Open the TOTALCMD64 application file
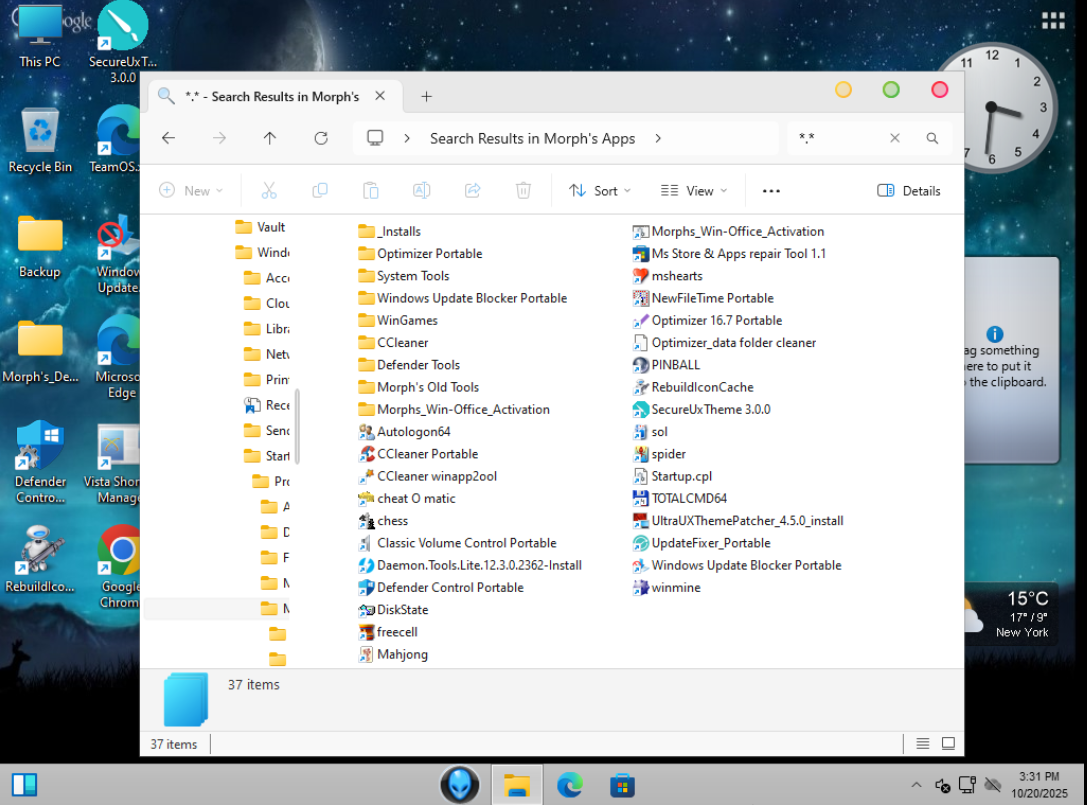The width and height of the screenshot is (1087, 805). [688, 498]
